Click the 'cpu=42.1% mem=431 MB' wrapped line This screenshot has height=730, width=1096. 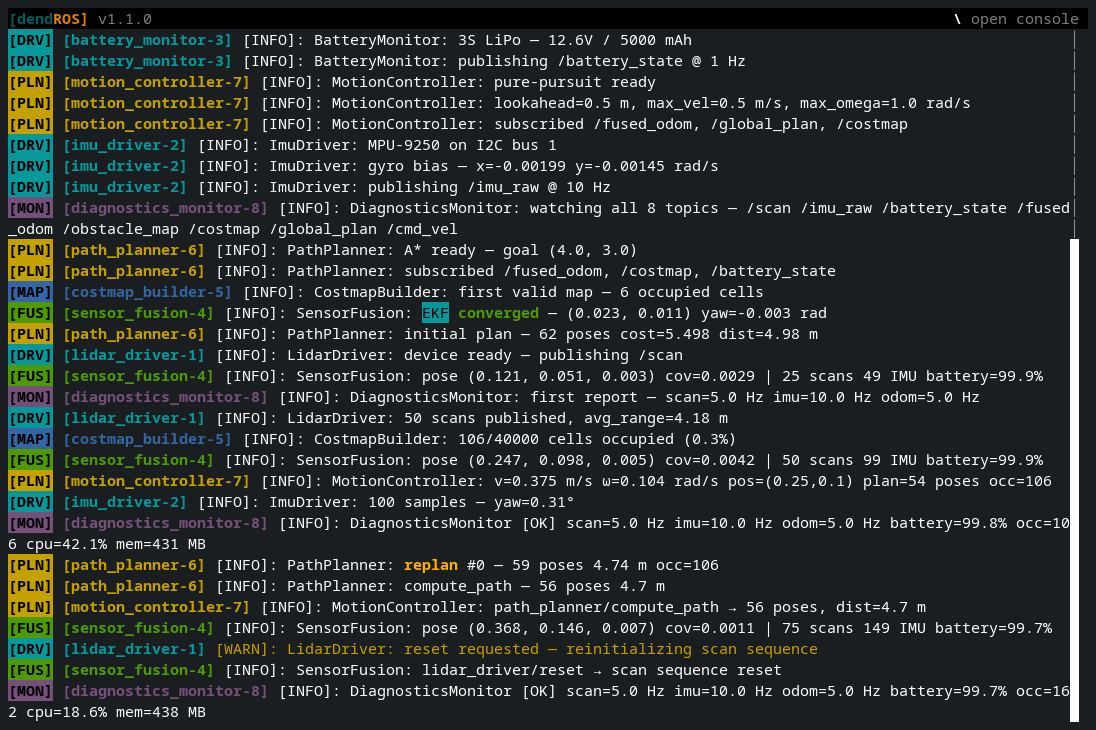click(116, 543)
